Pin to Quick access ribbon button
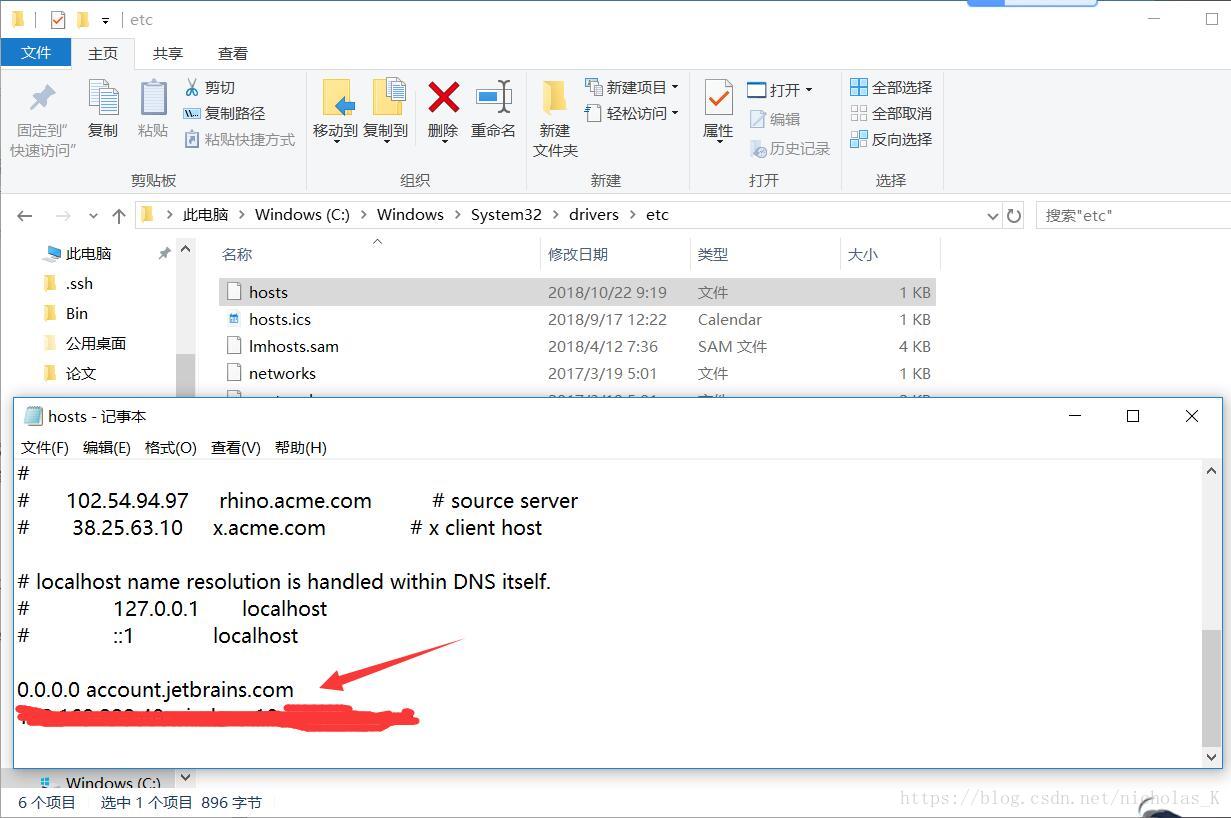Viewport: 1231px width, 818px height. (43, 120)
